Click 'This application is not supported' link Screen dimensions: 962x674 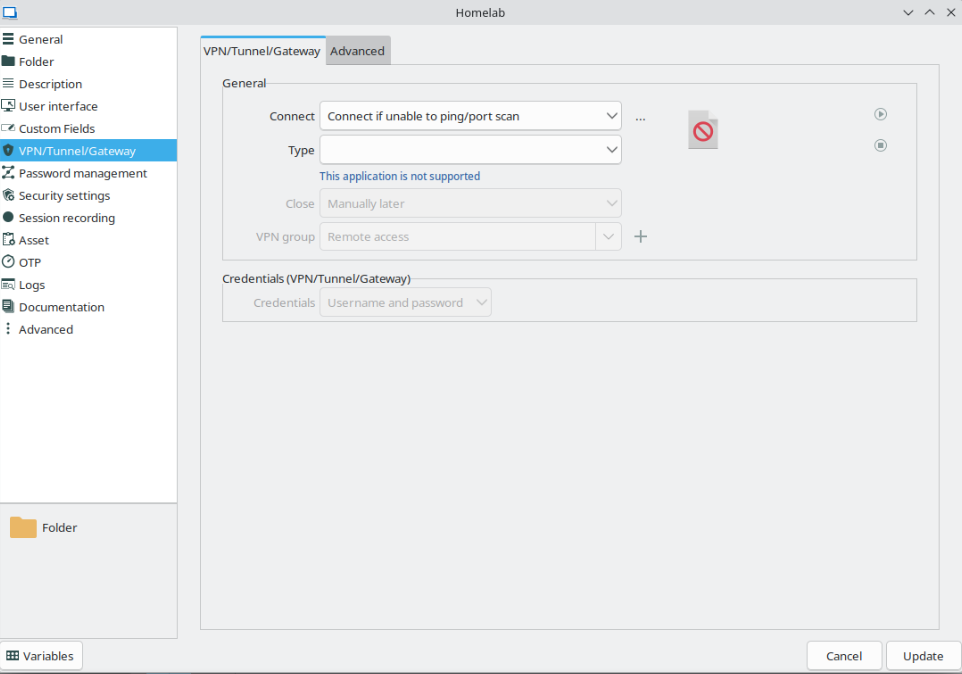click(x=399, y=176)
